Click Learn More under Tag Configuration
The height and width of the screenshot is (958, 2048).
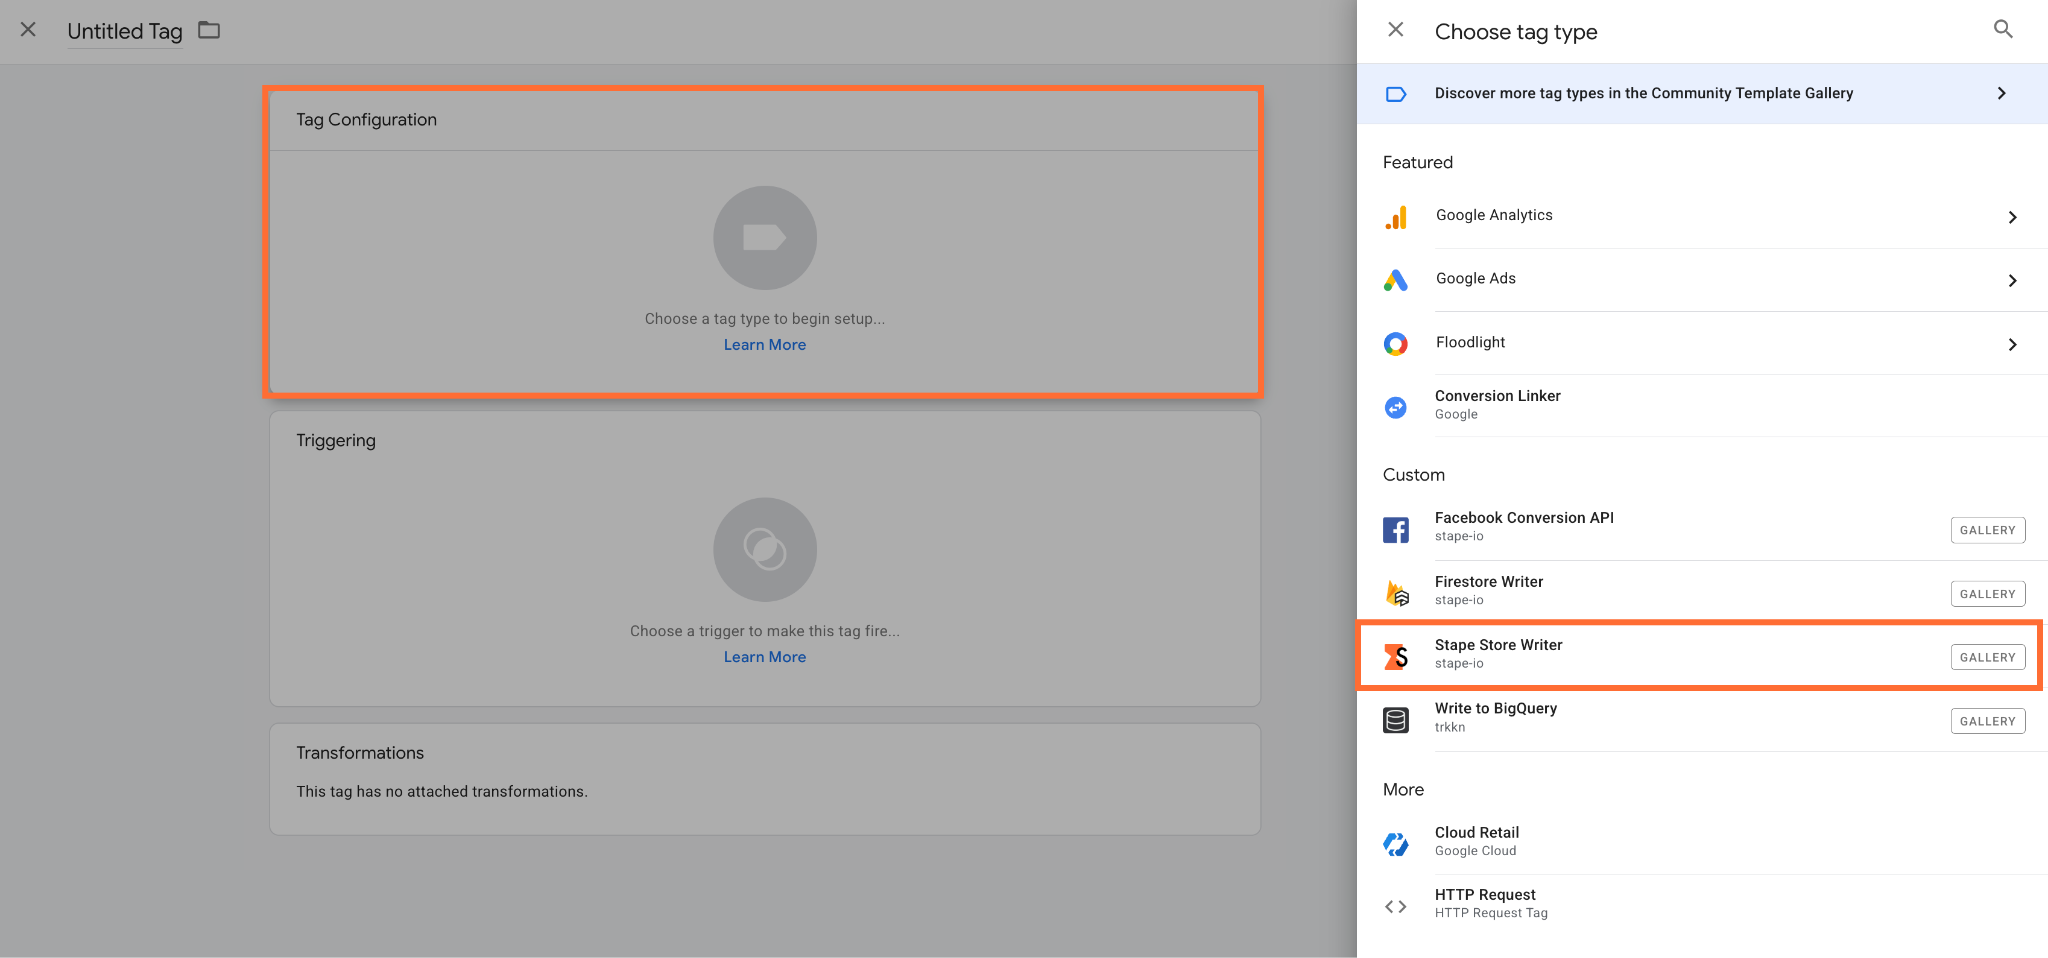[765, 345]
